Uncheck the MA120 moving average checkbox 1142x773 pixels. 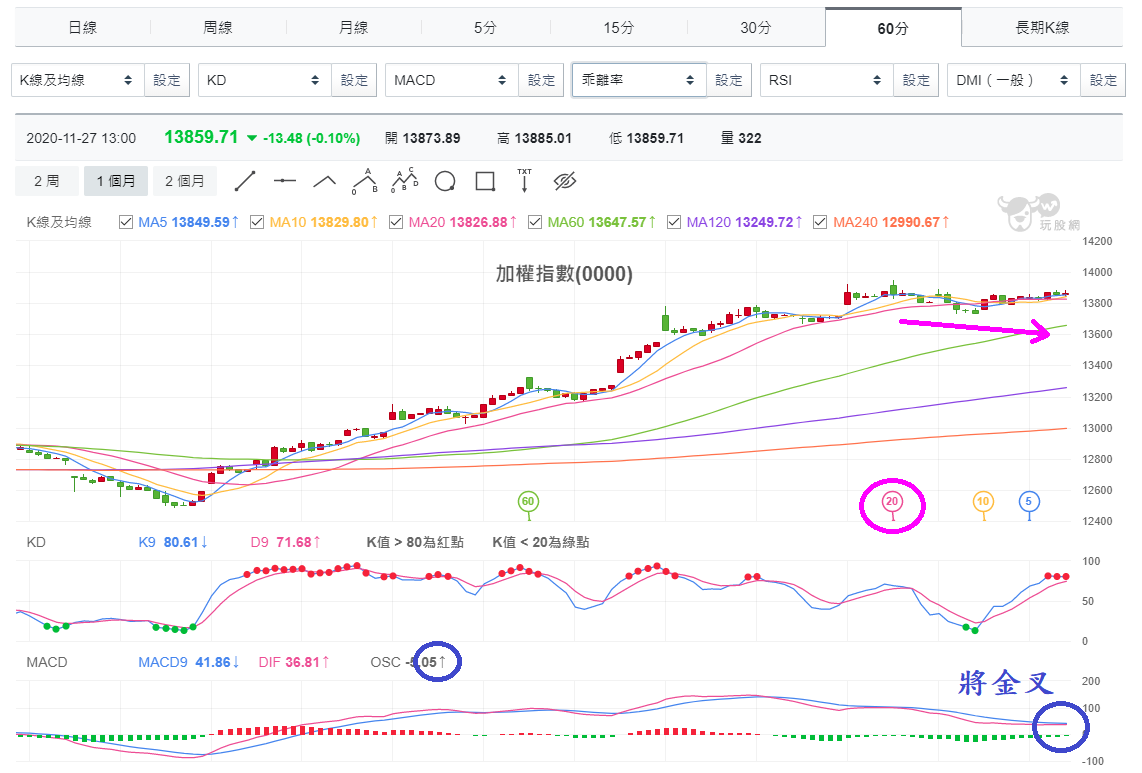click(x=674, y=222)
